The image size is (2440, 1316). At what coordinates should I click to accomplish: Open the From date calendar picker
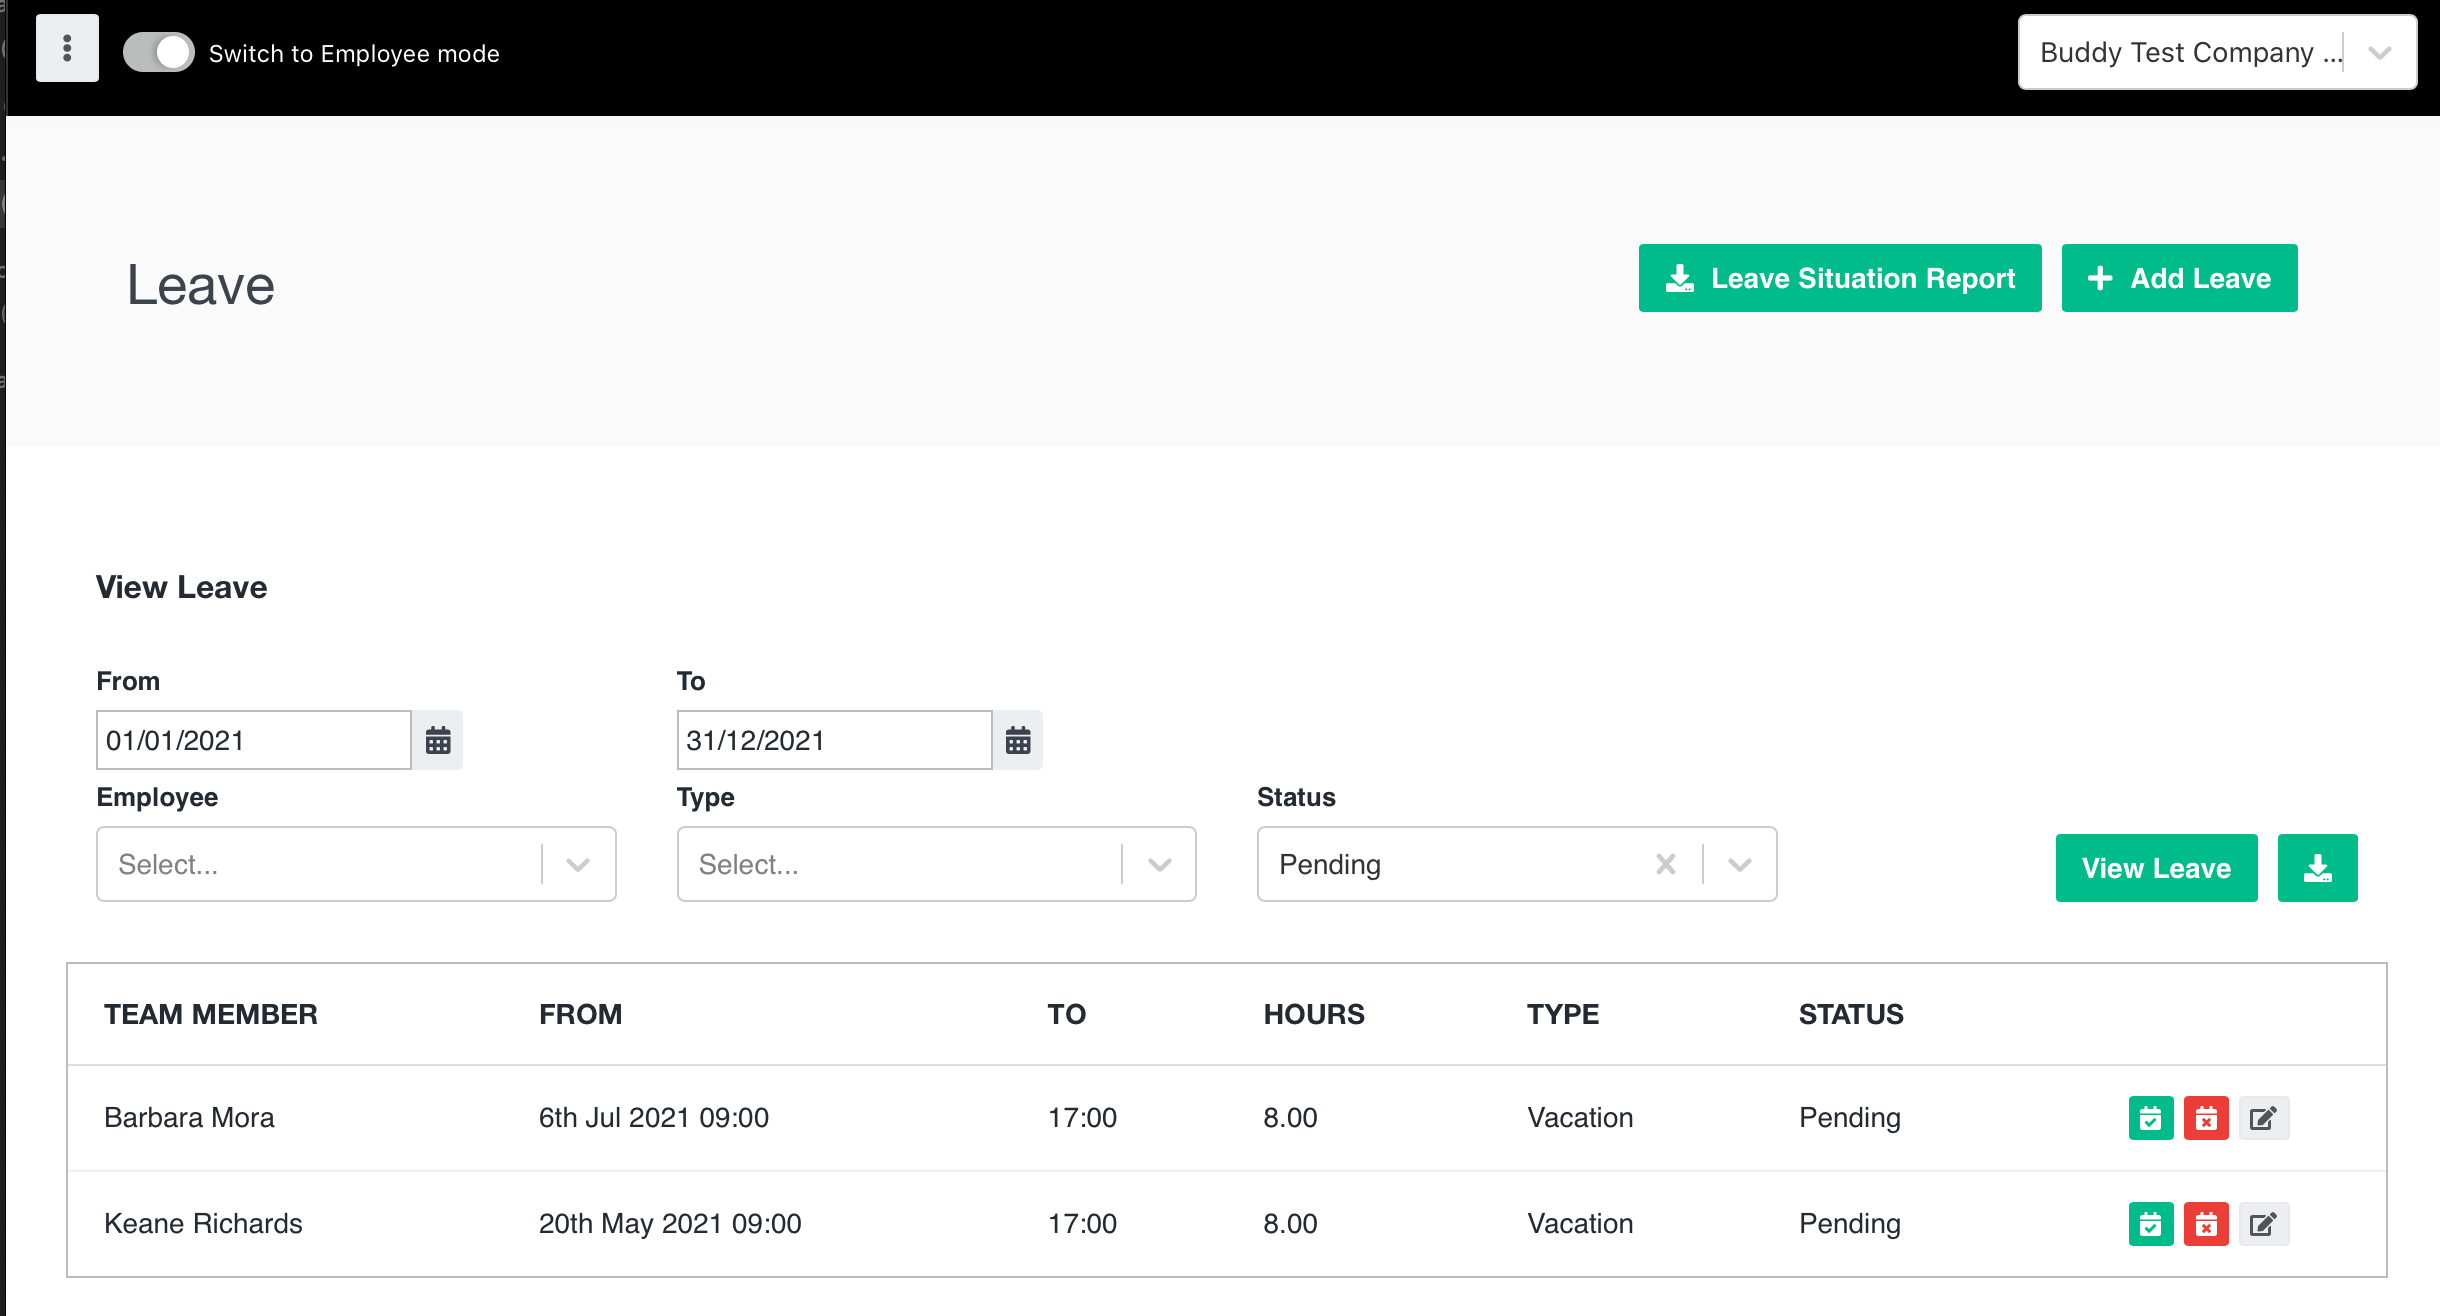tap(437, 740)
